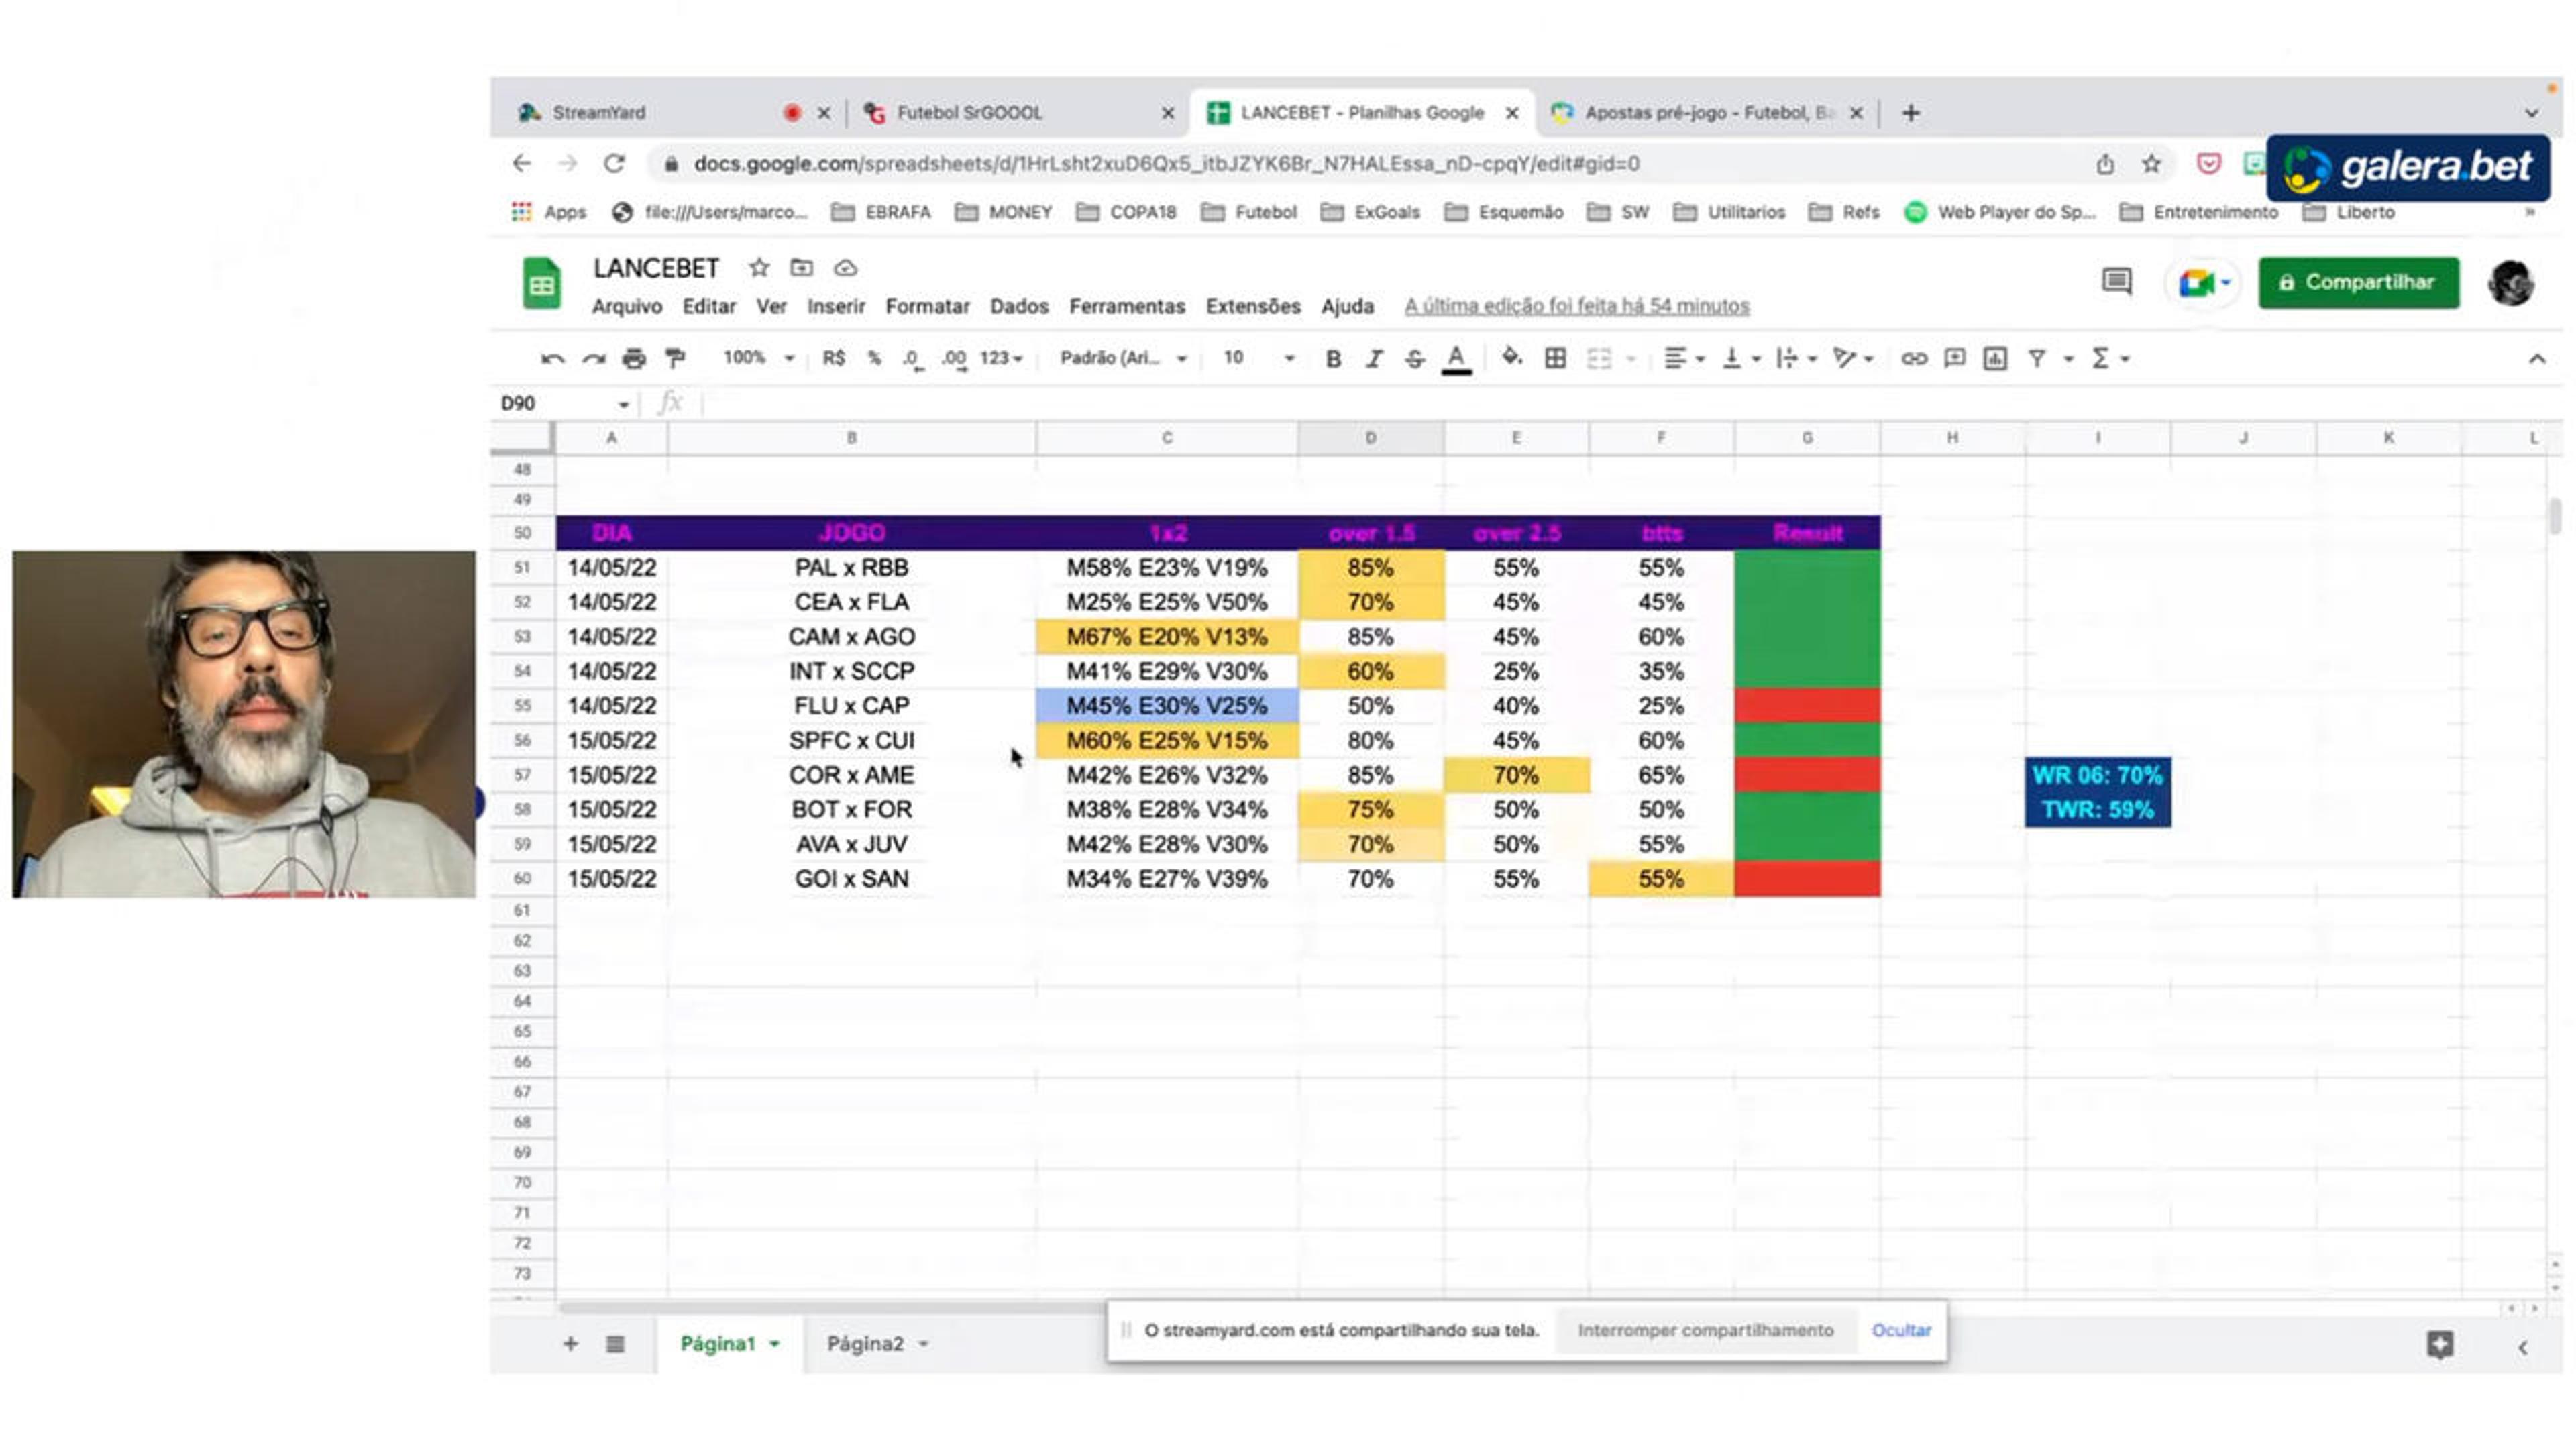Click the name box showing D90

pyautogui.click(x=565, y=403)
